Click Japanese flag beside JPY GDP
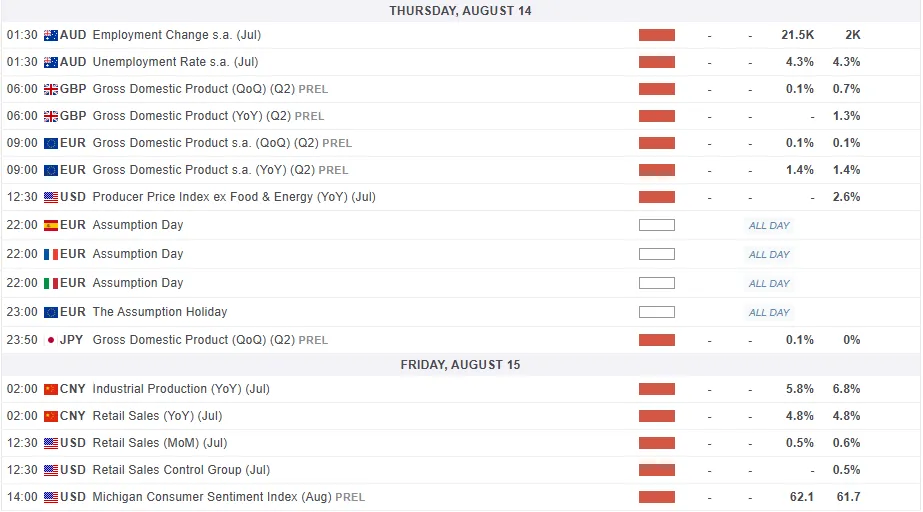Image resolution: width=923 pixels, height=512 pixels. (x=51, y=340)
